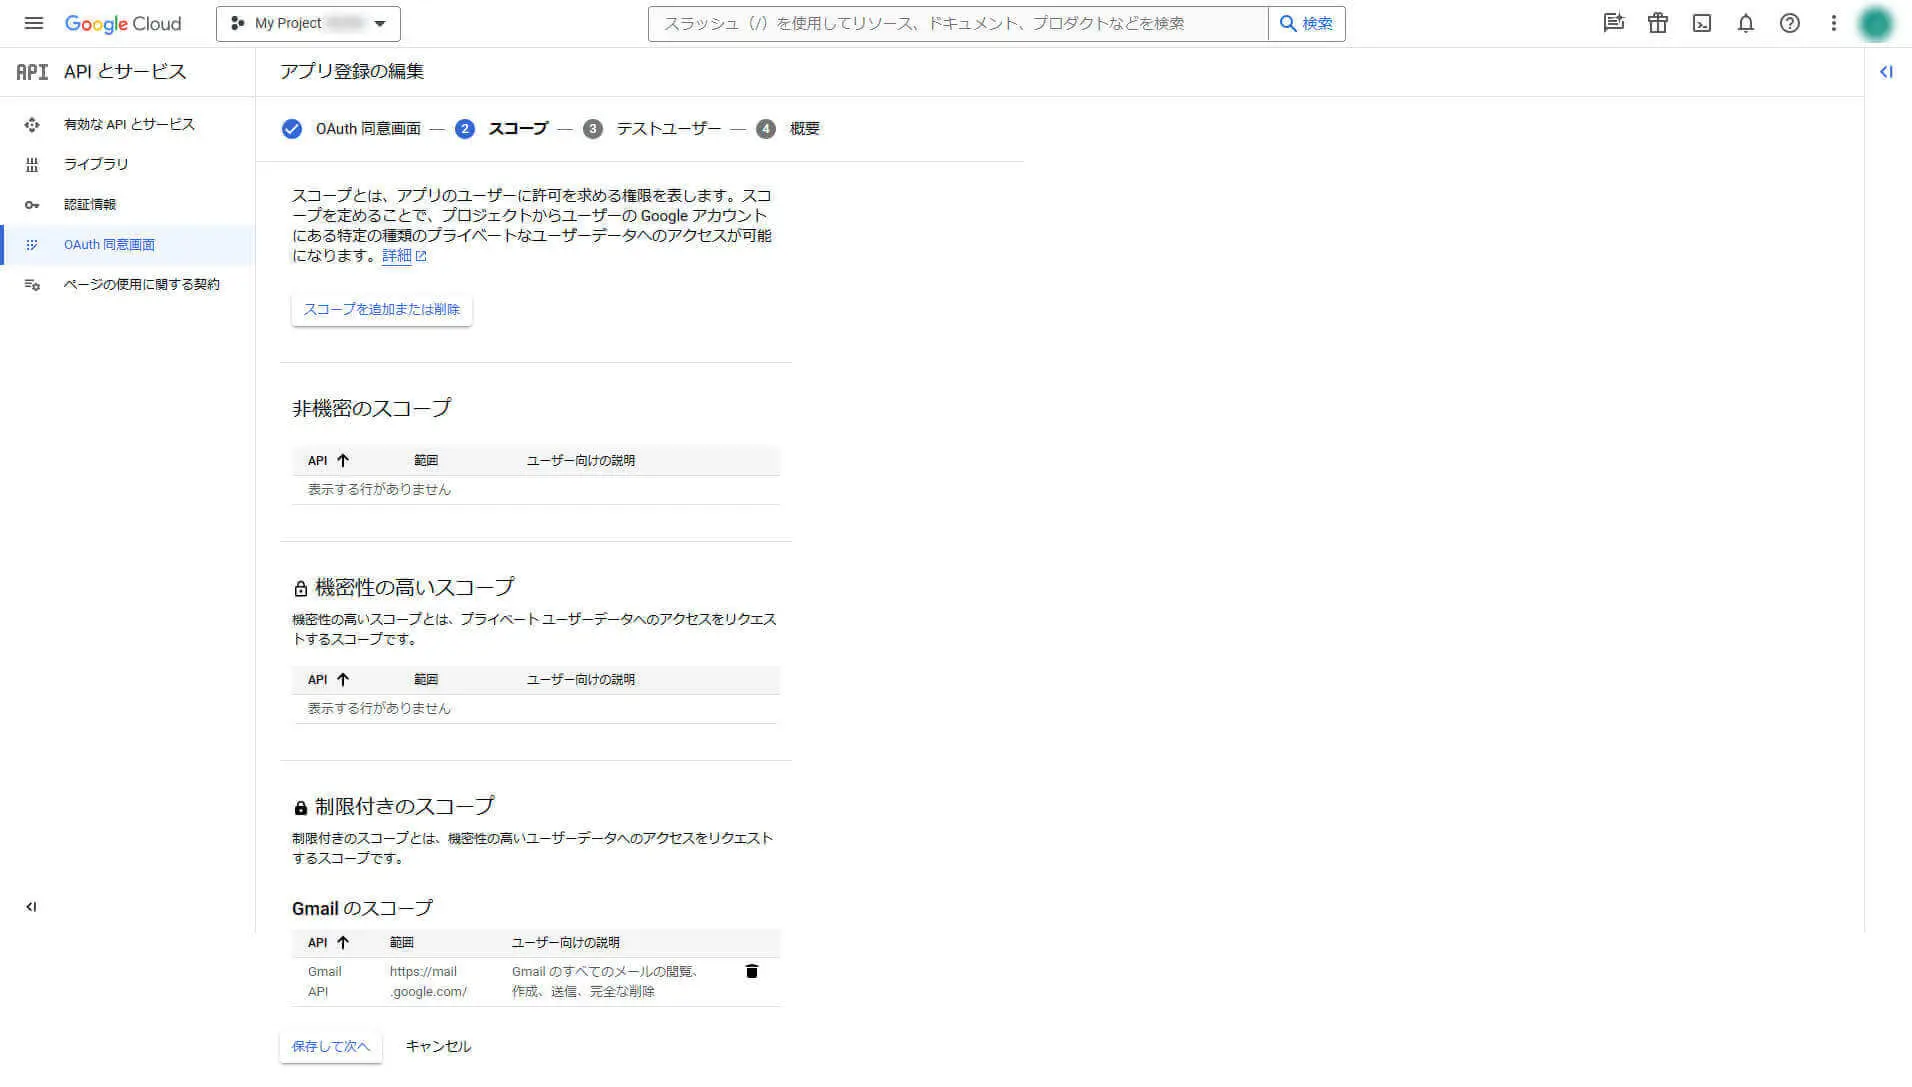Click ユーザー向けの説明 header in 機密性の高いスコープ table
This screenshot has width=1912, height=1087.
coord(581,679)
